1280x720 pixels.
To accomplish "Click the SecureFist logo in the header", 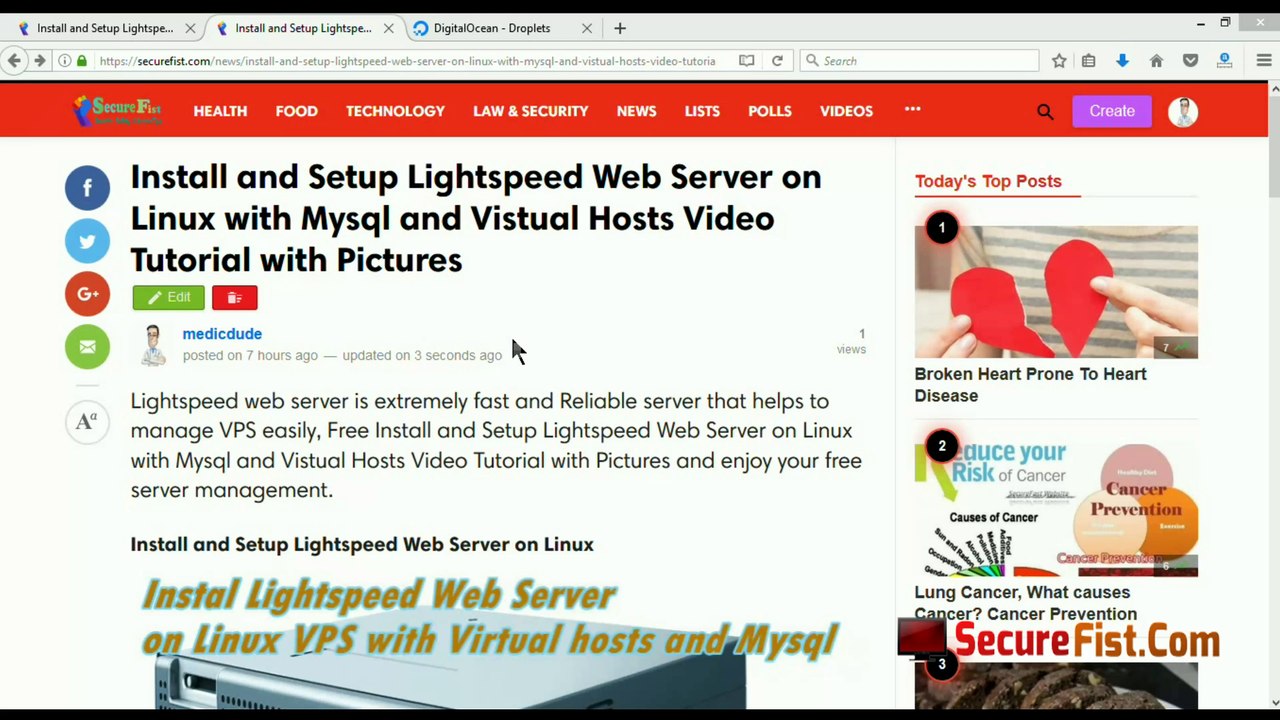I will pos(117,111).
